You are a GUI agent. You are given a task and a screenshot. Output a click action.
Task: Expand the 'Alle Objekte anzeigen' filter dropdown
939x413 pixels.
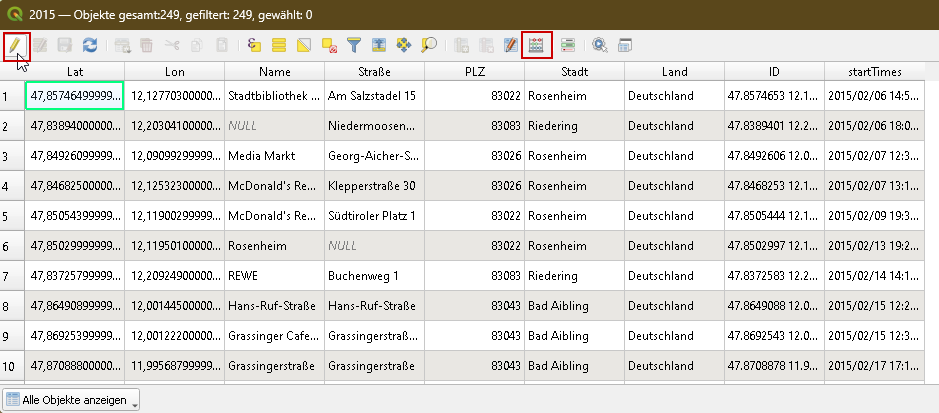71,399
